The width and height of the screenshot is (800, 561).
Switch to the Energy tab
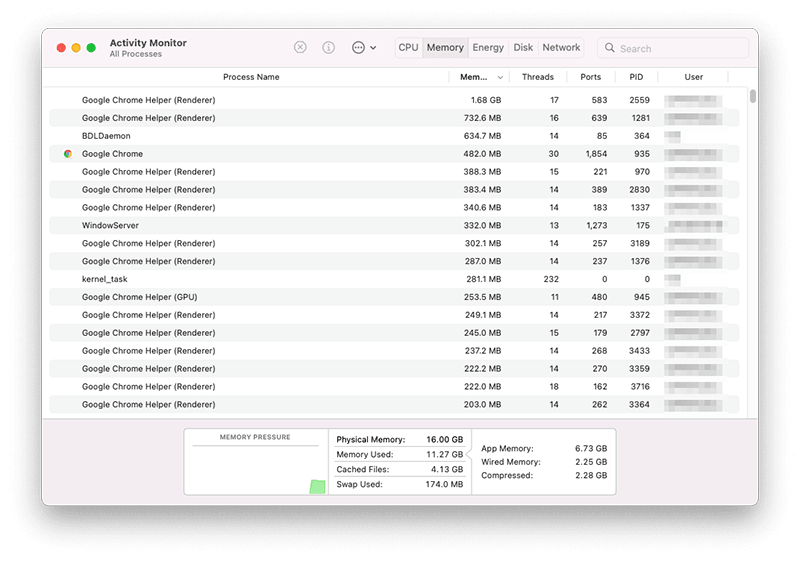488,47
